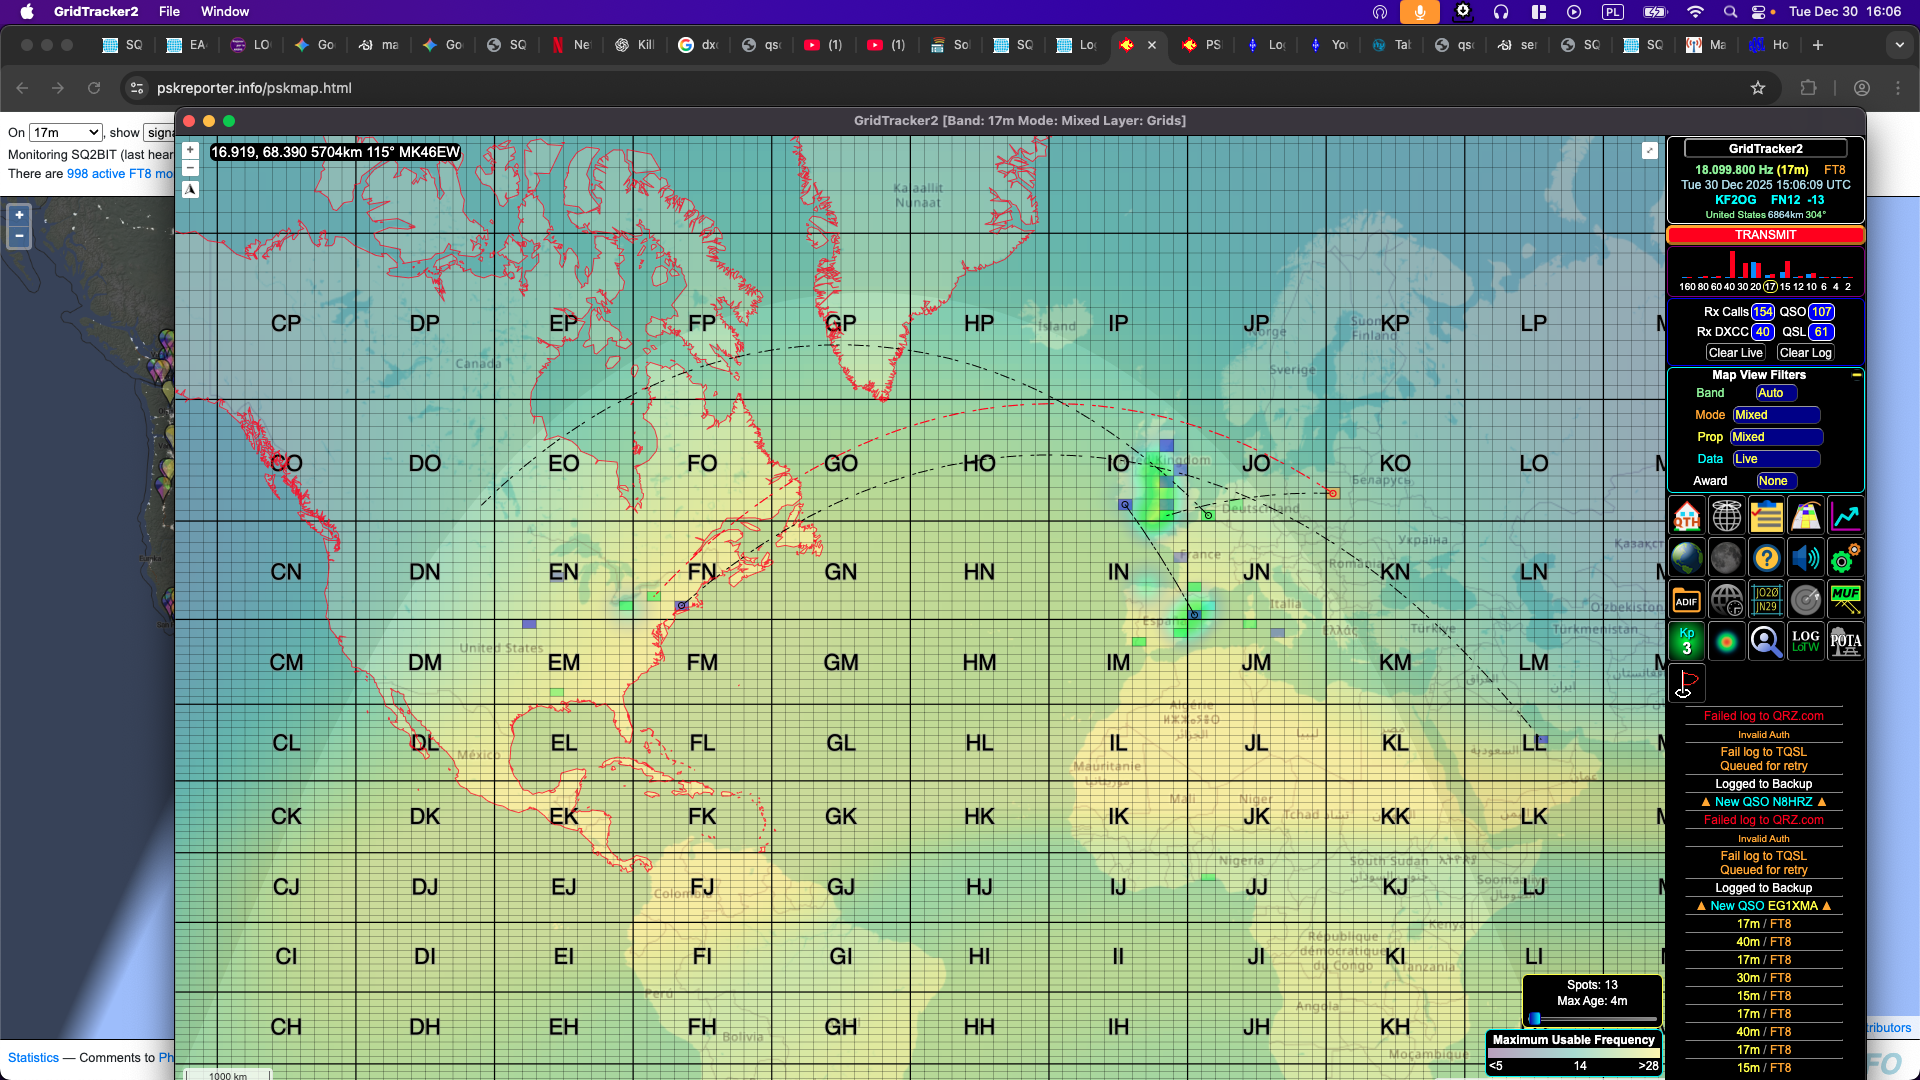Click the Kp index icon

point(1687,641)
